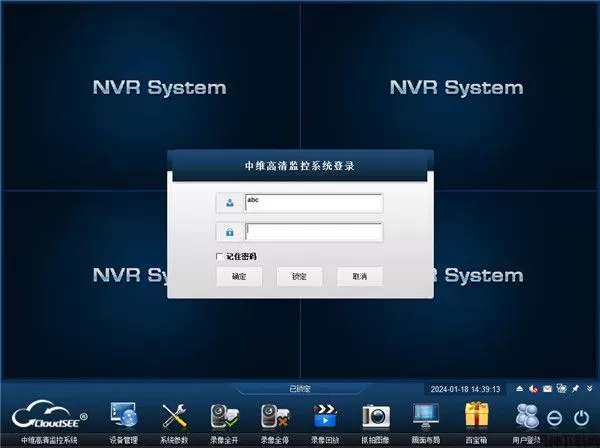The height and width of the screenshot is (448, 600).
Task: Click the eject triangle status icon
Action: [x=519, y=389]
